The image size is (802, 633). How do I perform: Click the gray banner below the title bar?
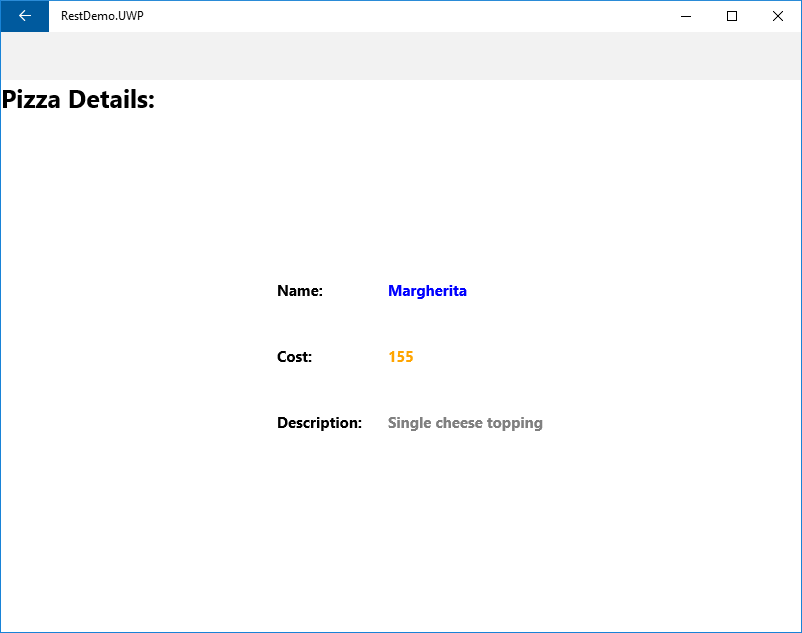[x=400, y=57]
